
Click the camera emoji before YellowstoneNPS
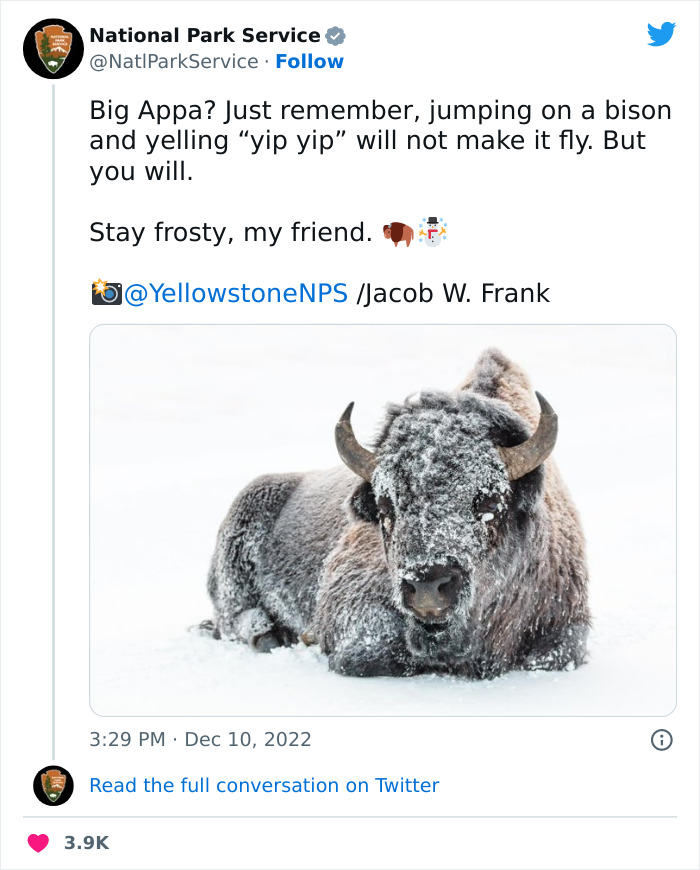pos(105,293)
